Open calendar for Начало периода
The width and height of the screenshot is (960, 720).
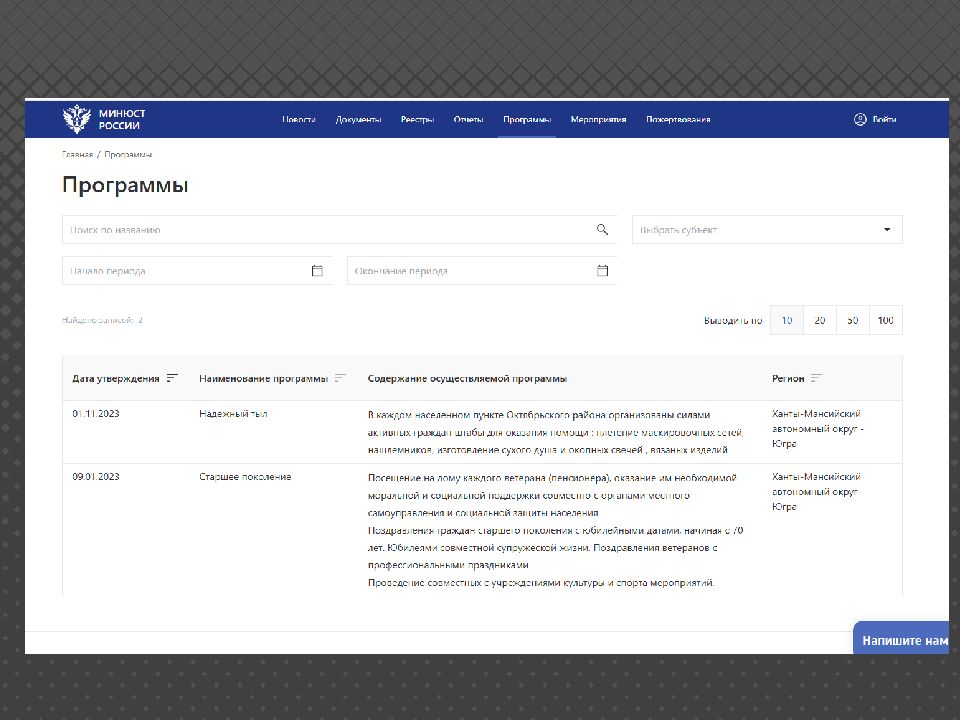(x=317, y=271)
